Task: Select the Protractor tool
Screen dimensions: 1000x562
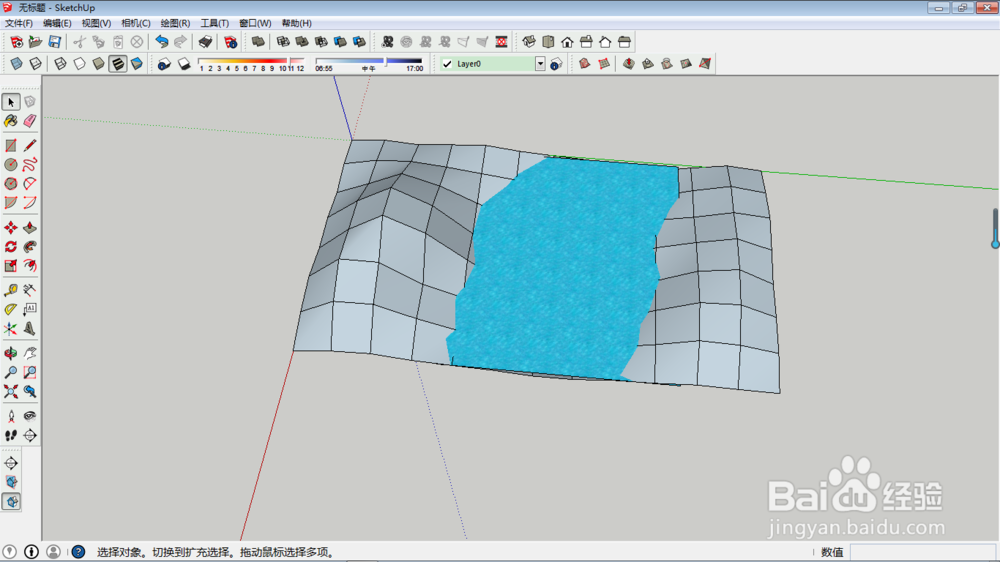Action: coord(11,309)
